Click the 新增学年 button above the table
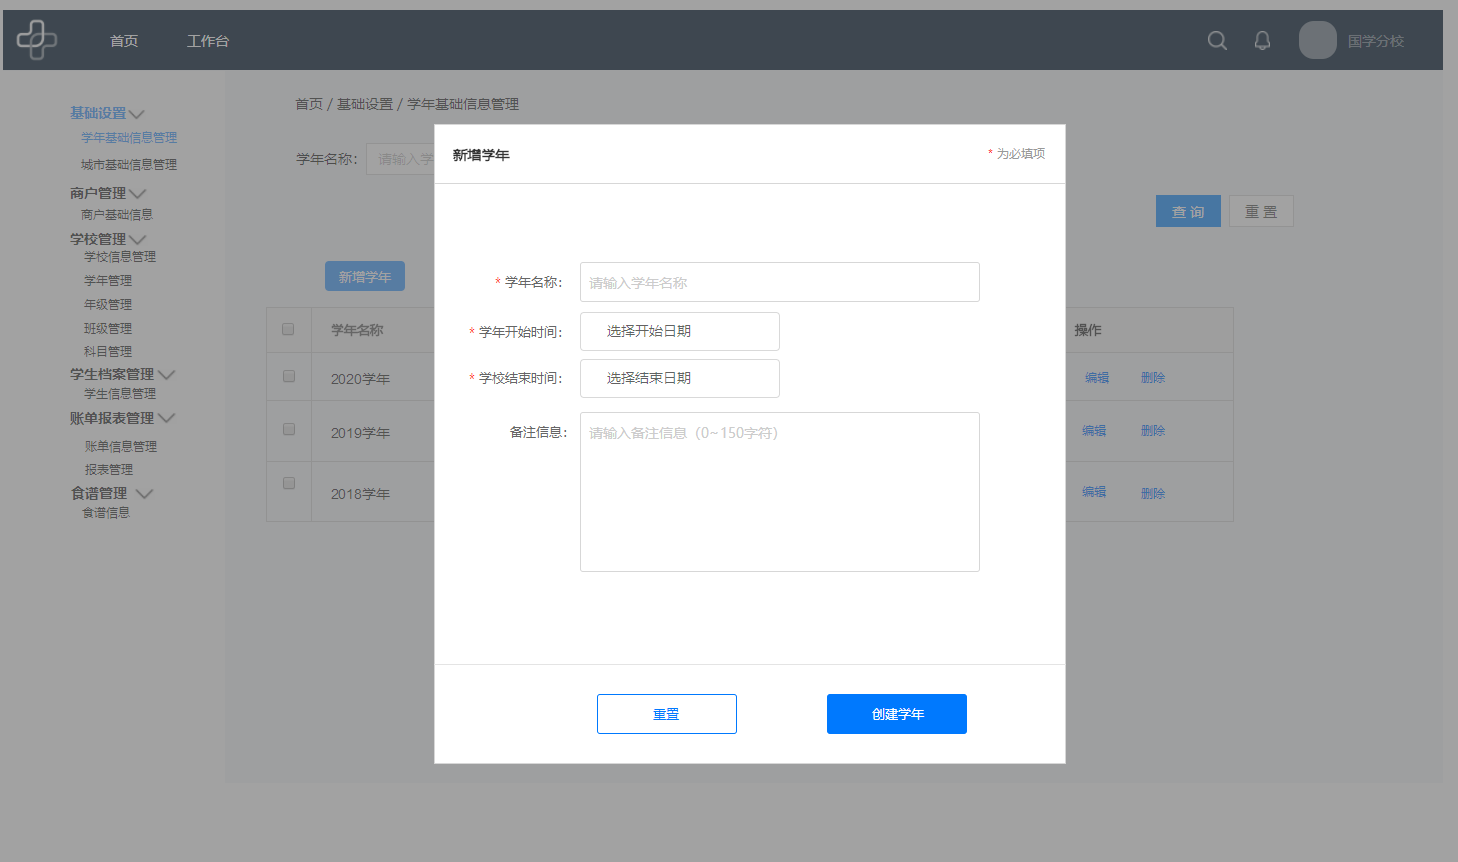The image size is (1458, 862). [365, 277]
